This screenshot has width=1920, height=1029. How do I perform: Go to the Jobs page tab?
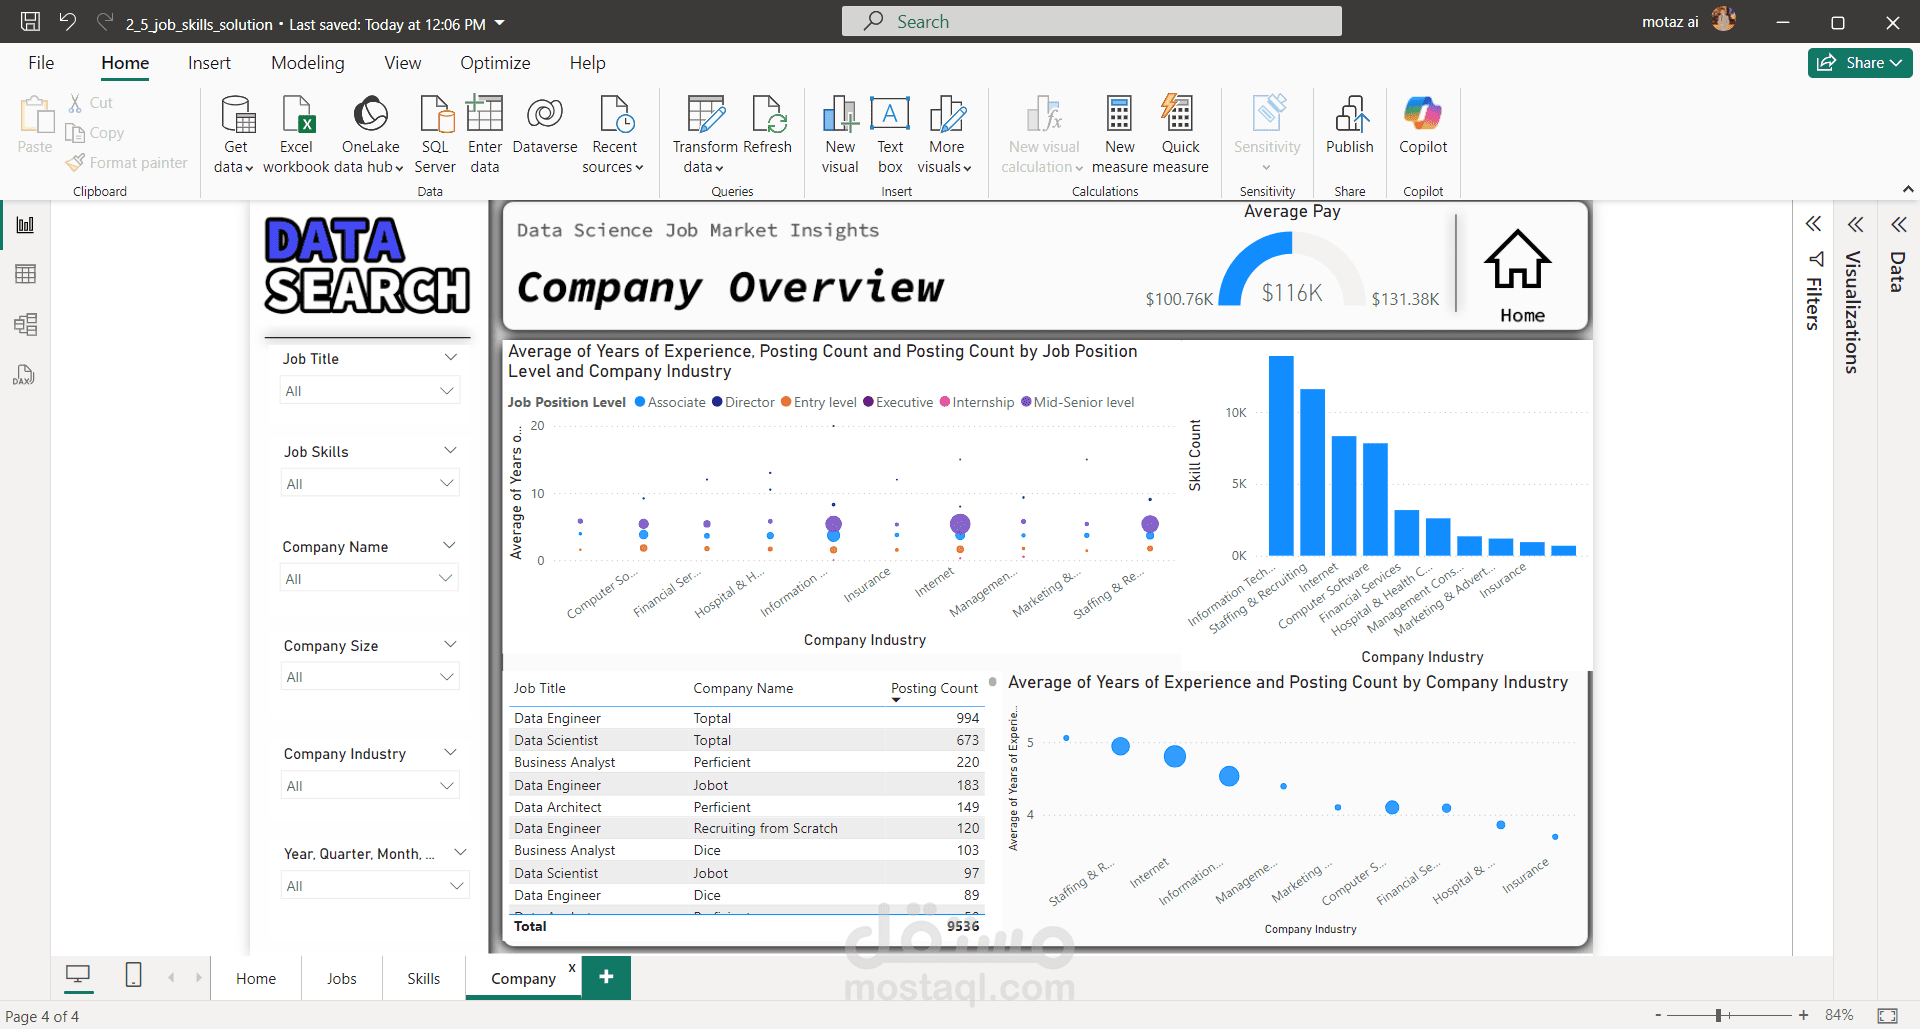coord(342,978)
